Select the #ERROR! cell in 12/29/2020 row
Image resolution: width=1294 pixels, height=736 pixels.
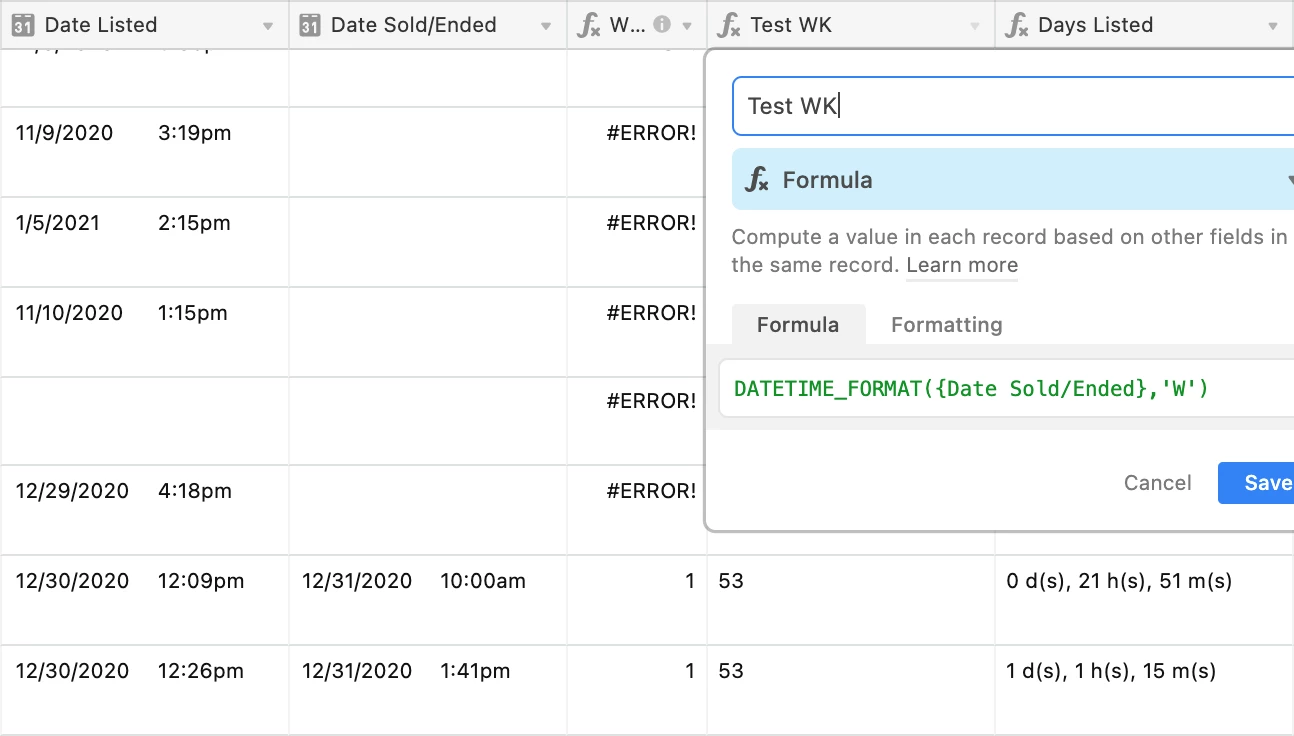pyautogui.click(x=637, y=510)
